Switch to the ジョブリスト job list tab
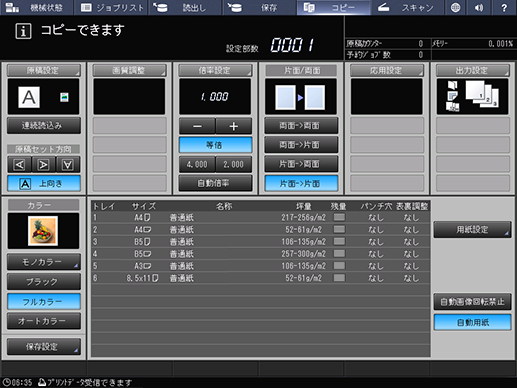The width and height of the screenshot is (517, 388). pos(111,7)
